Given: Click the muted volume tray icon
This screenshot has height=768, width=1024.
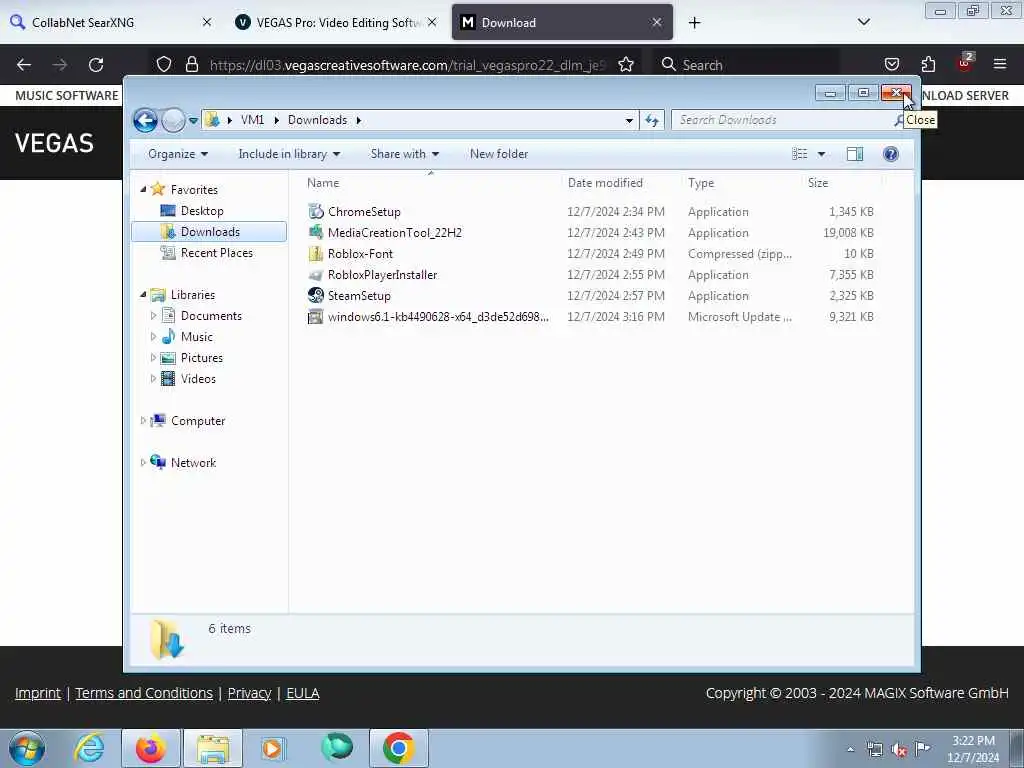Looking at the screenshot, I should [899, 749].
